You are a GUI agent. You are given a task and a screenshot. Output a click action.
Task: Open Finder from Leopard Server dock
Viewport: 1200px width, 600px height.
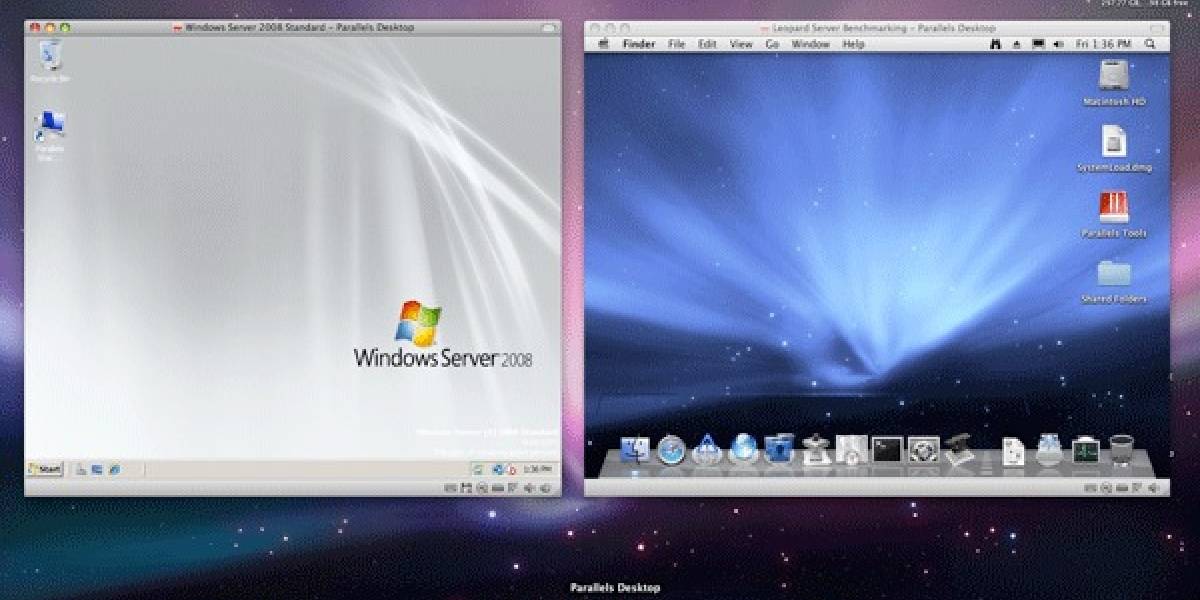click(x=636, y=450)
